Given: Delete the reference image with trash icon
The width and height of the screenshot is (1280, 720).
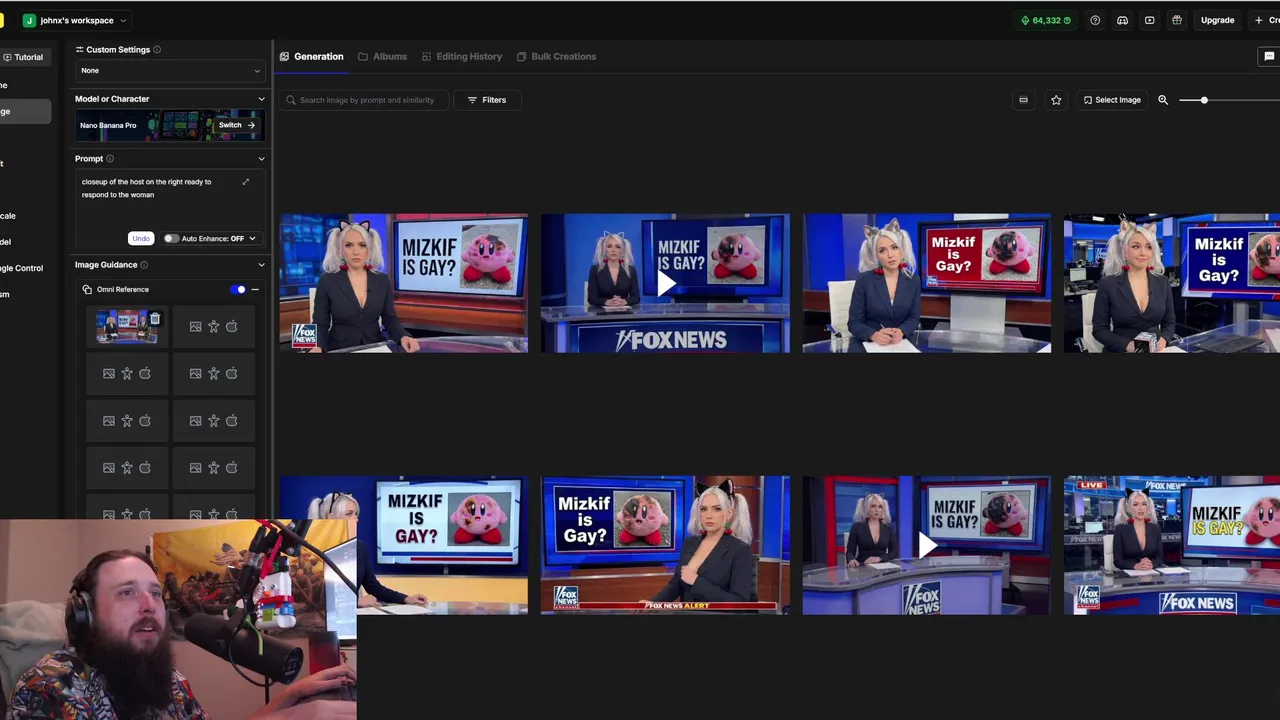Looking at the screenshot, I should click(x=154, y=318).
